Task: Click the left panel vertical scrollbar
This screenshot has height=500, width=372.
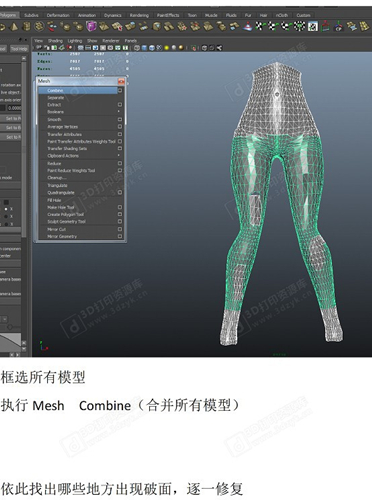Action: click(24, 147)
